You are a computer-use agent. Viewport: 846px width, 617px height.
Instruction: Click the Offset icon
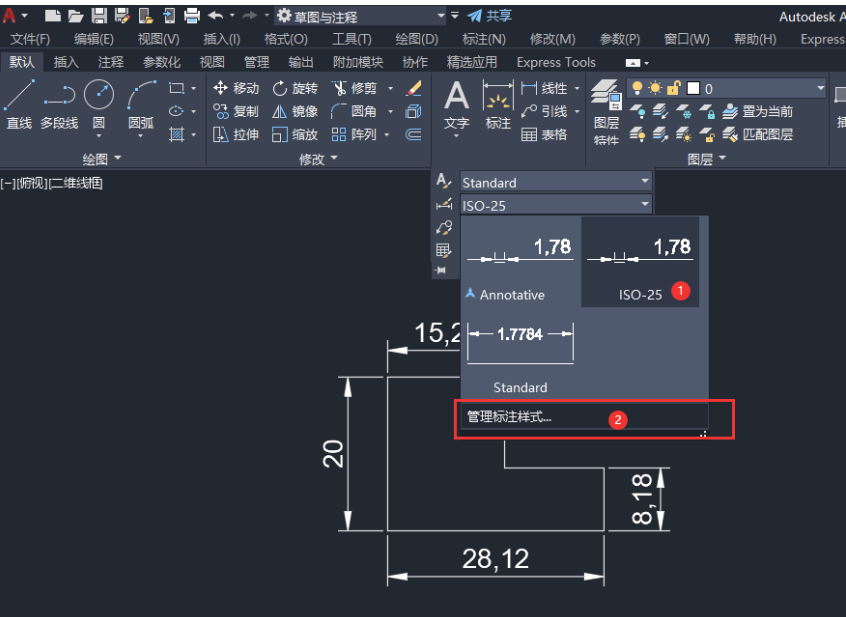414,134
